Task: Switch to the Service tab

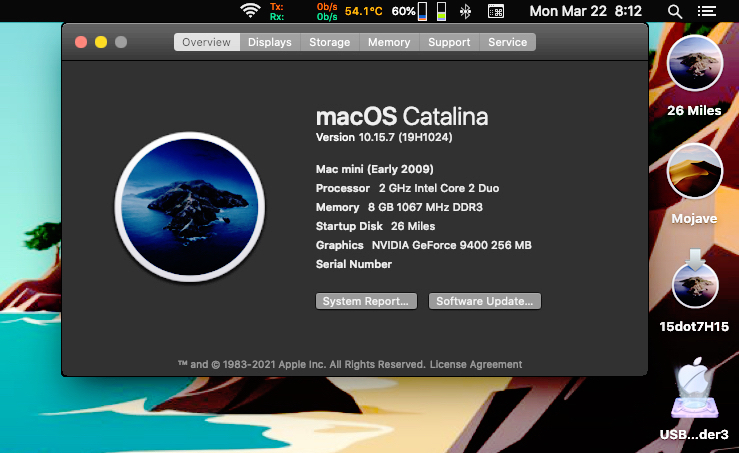Action: [508, 42]
